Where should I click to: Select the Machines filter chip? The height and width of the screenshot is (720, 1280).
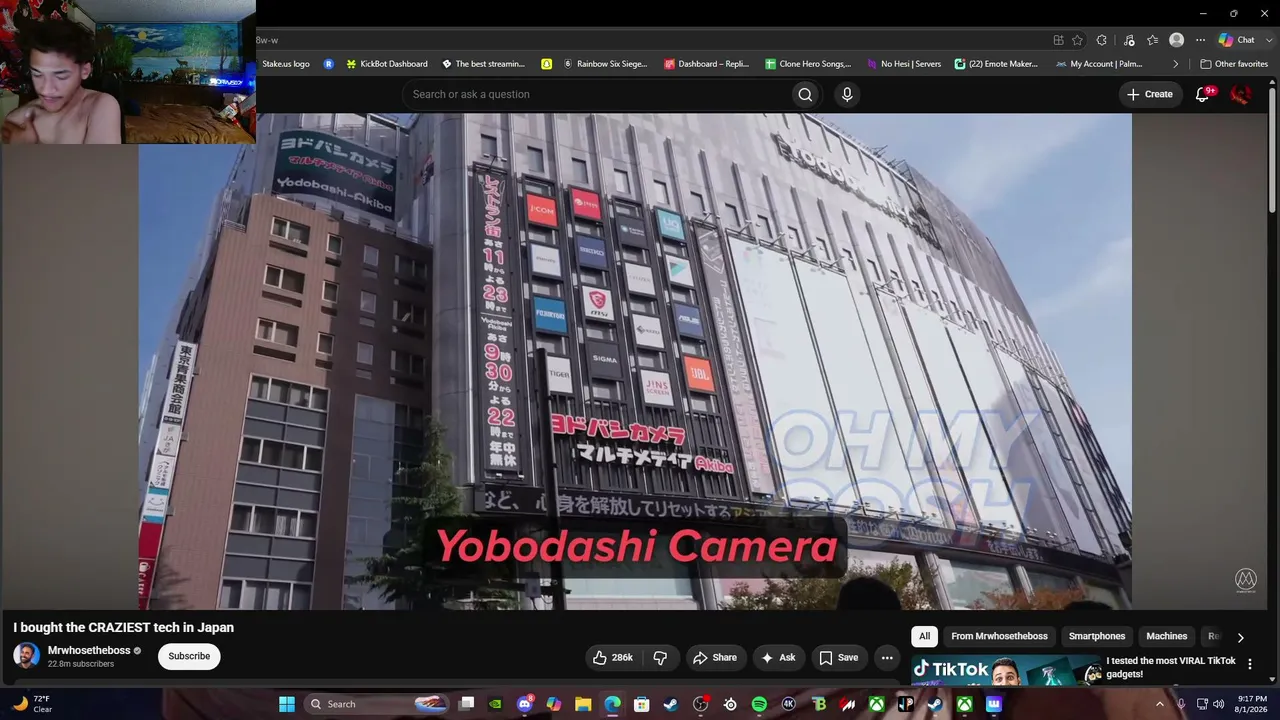click(x=1166, y=636)
